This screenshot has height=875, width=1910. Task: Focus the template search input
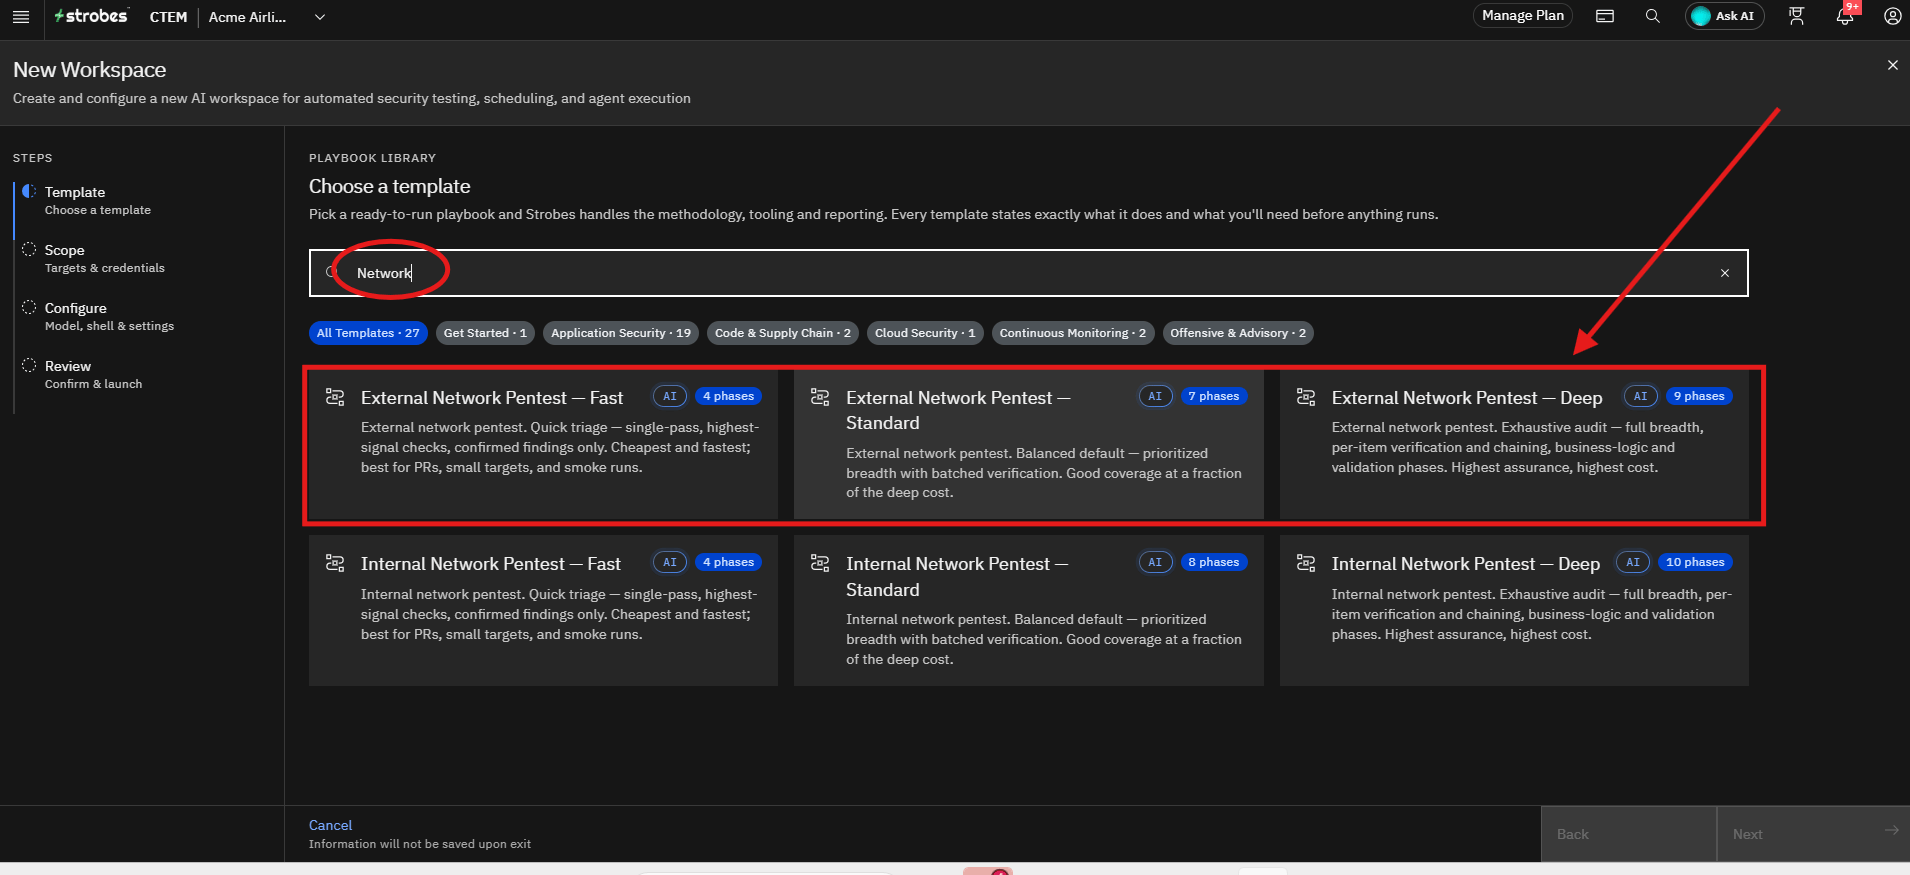(1028, 273)
